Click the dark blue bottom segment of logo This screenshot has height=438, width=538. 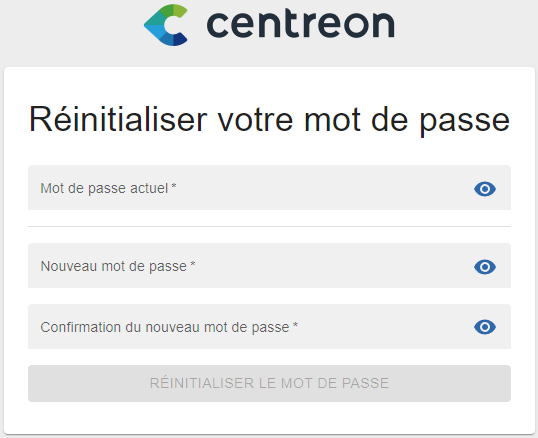(x=180, y=39)
